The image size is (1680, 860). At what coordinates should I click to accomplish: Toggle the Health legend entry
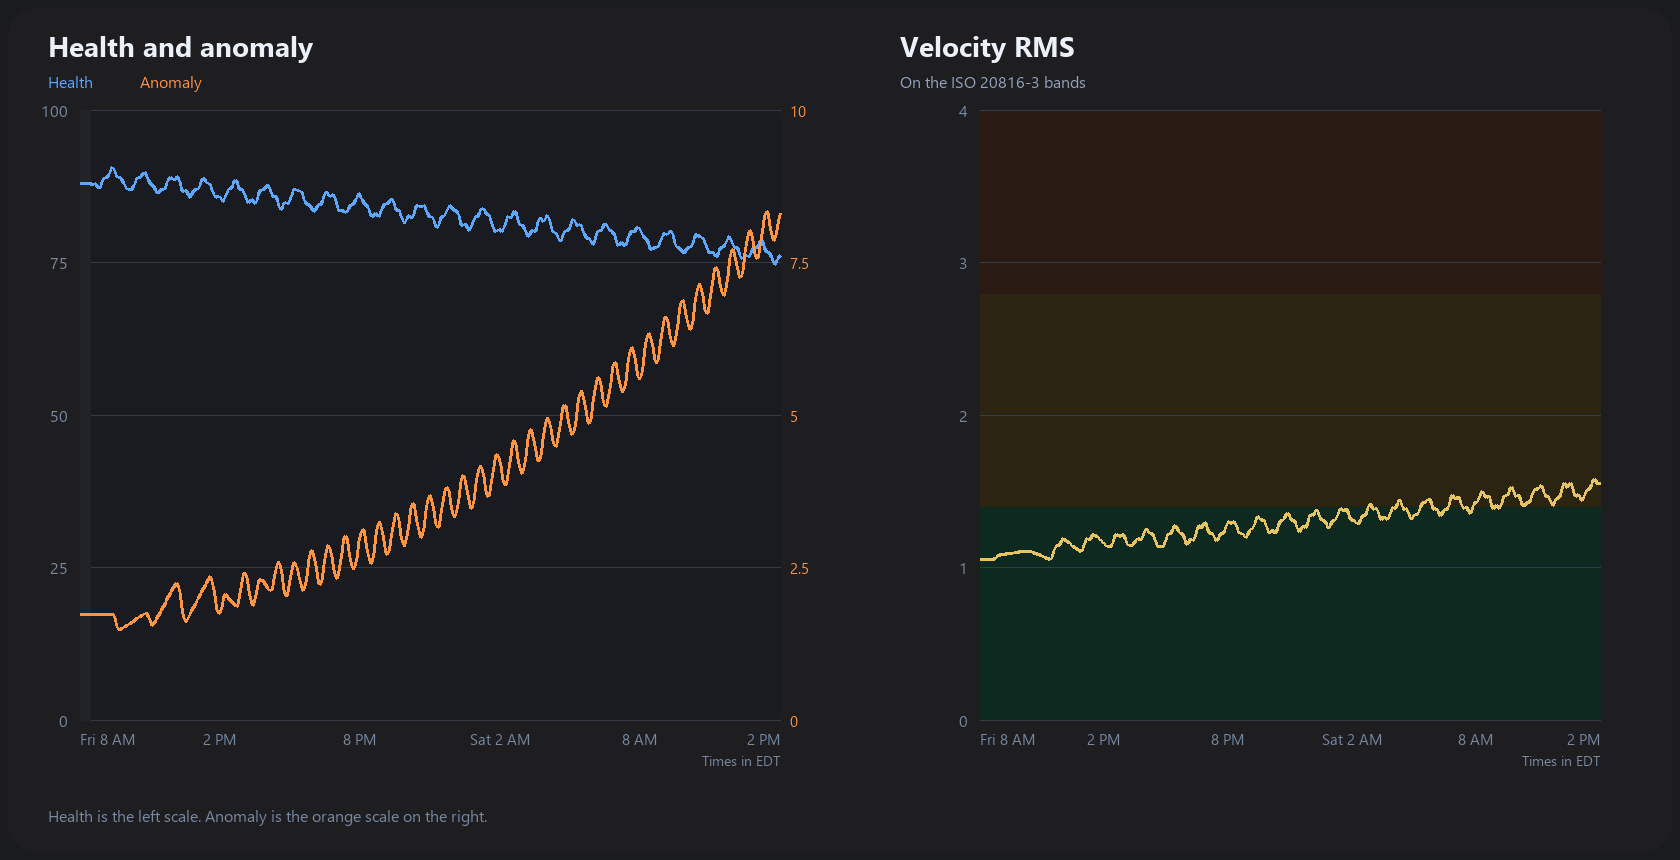(x=70, y=83)
